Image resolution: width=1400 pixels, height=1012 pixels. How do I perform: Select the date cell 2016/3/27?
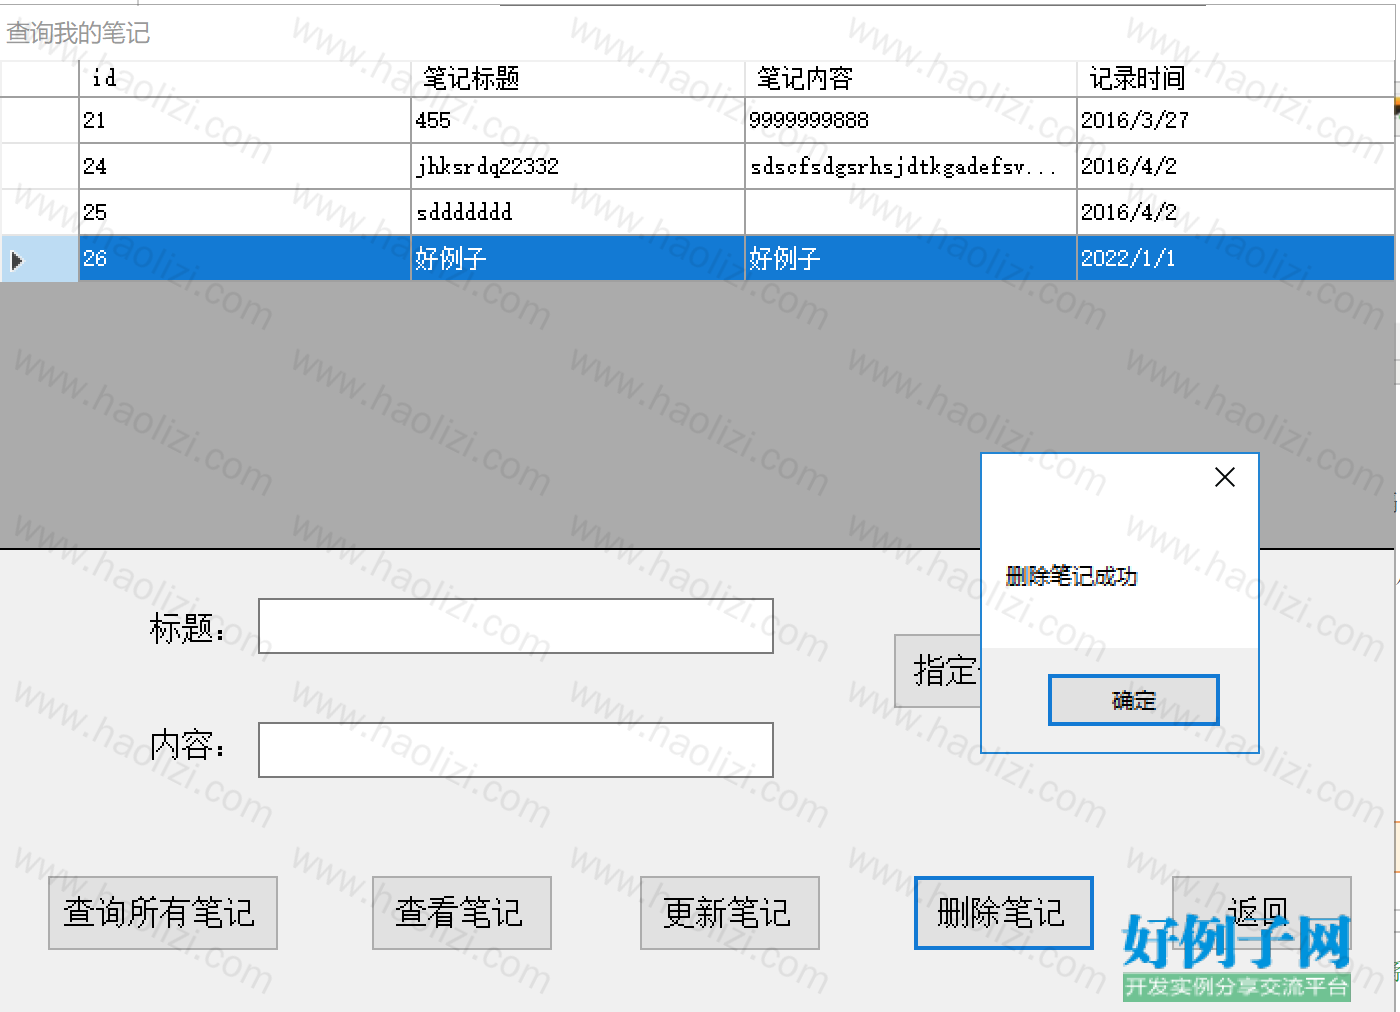(1236, 120)
